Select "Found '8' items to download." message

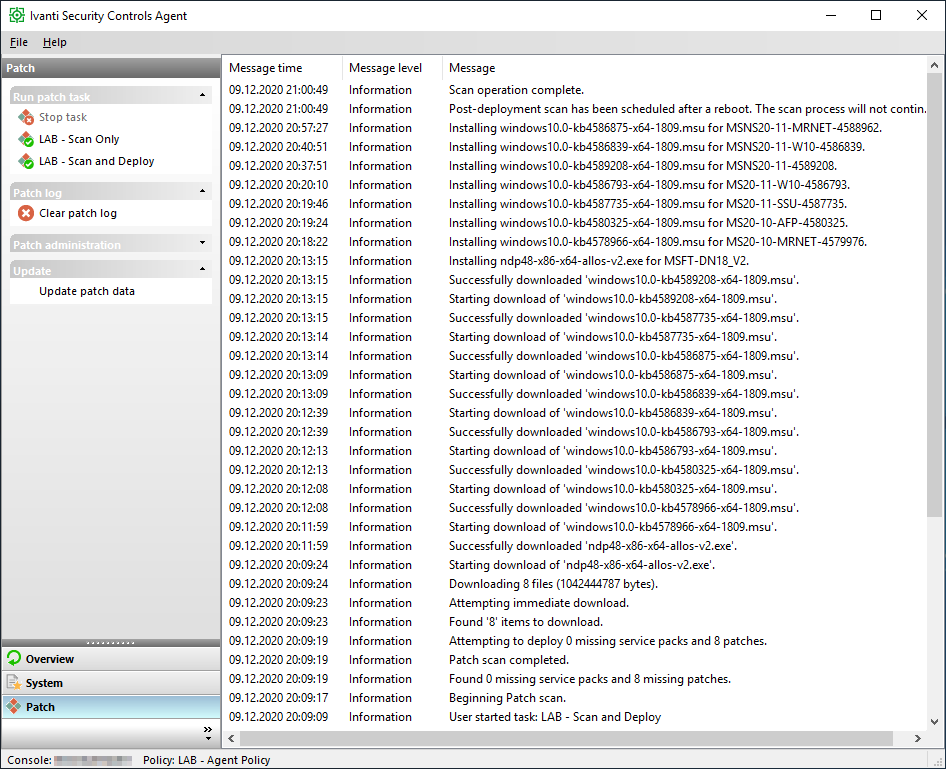526,622
